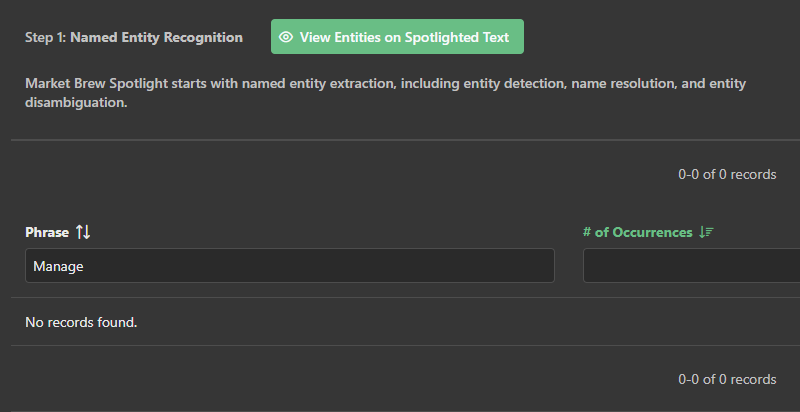The width and height of the screenshot is (800, 412).
Task: Select the No records found message row
Action: pyautogui.click(x=81, y=322)
